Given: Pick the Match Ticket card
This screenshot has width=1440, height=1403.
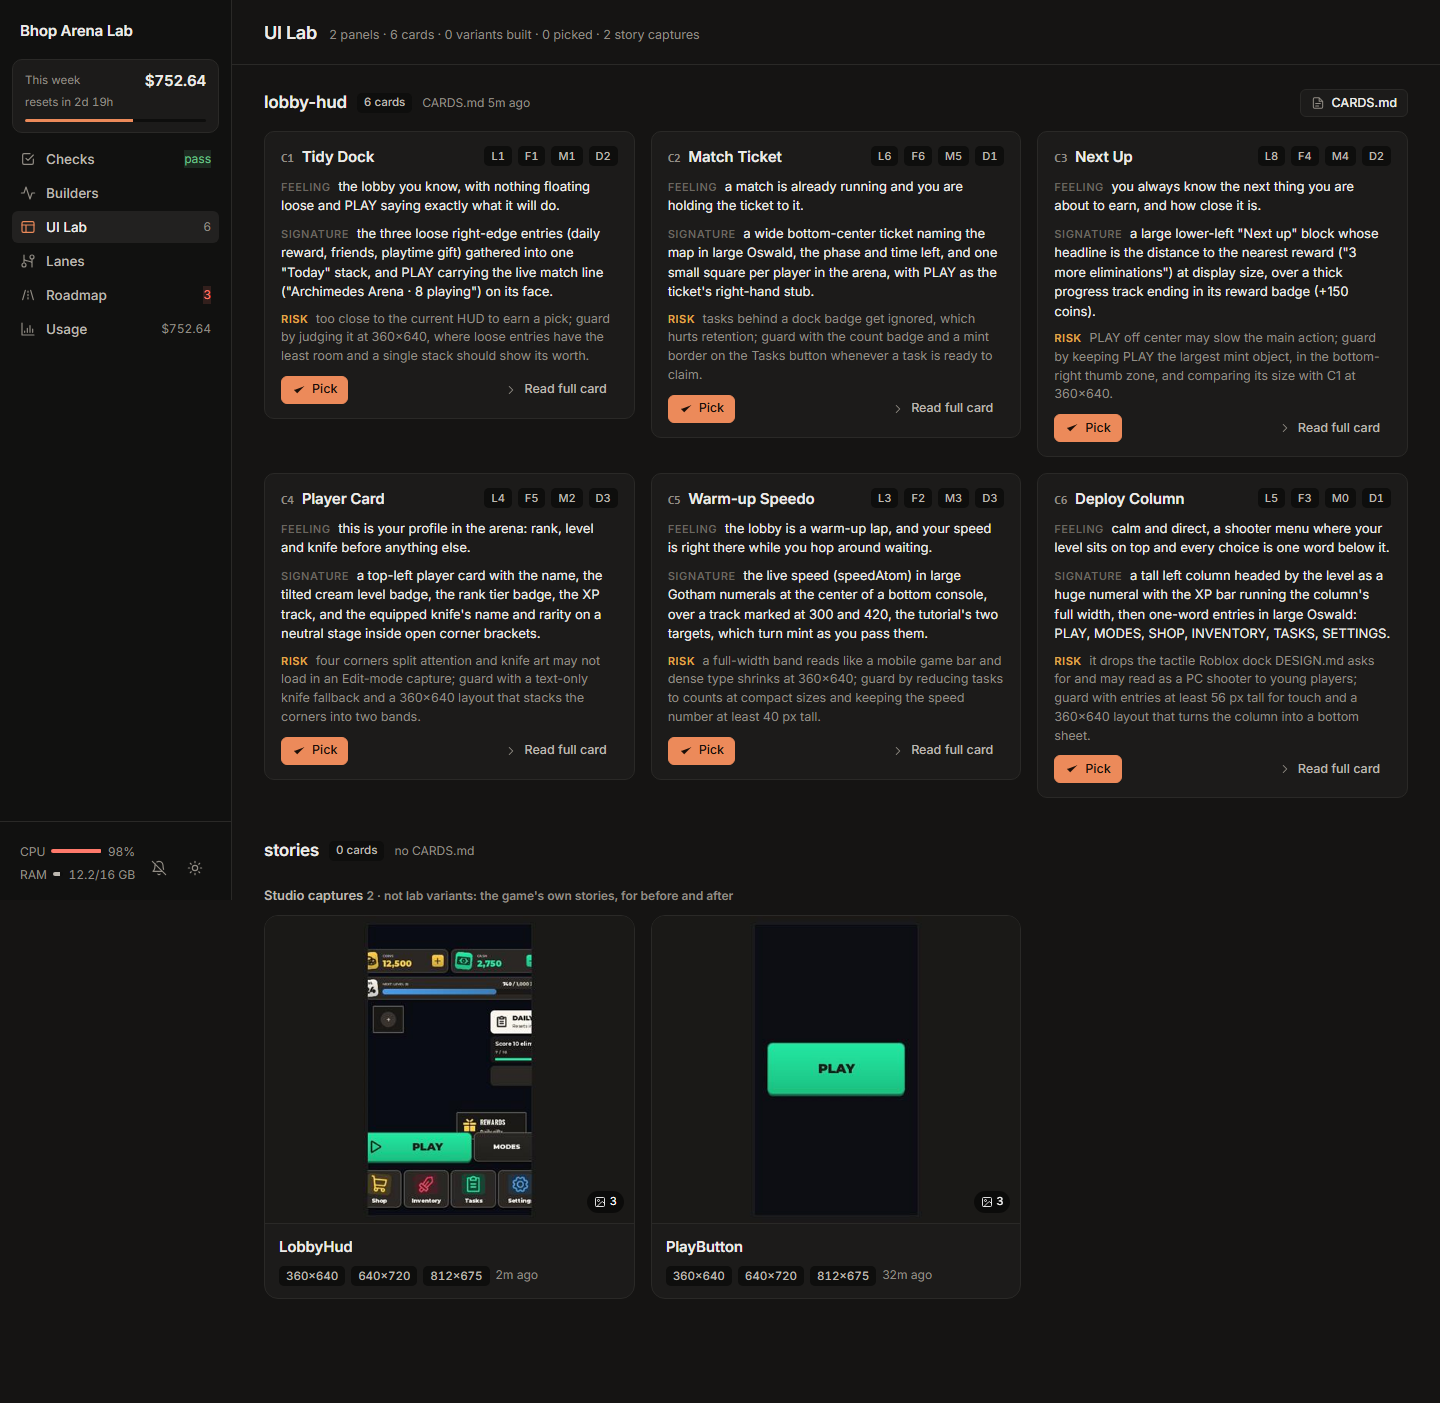Looking at the screenshot, I should click(701, 408).
